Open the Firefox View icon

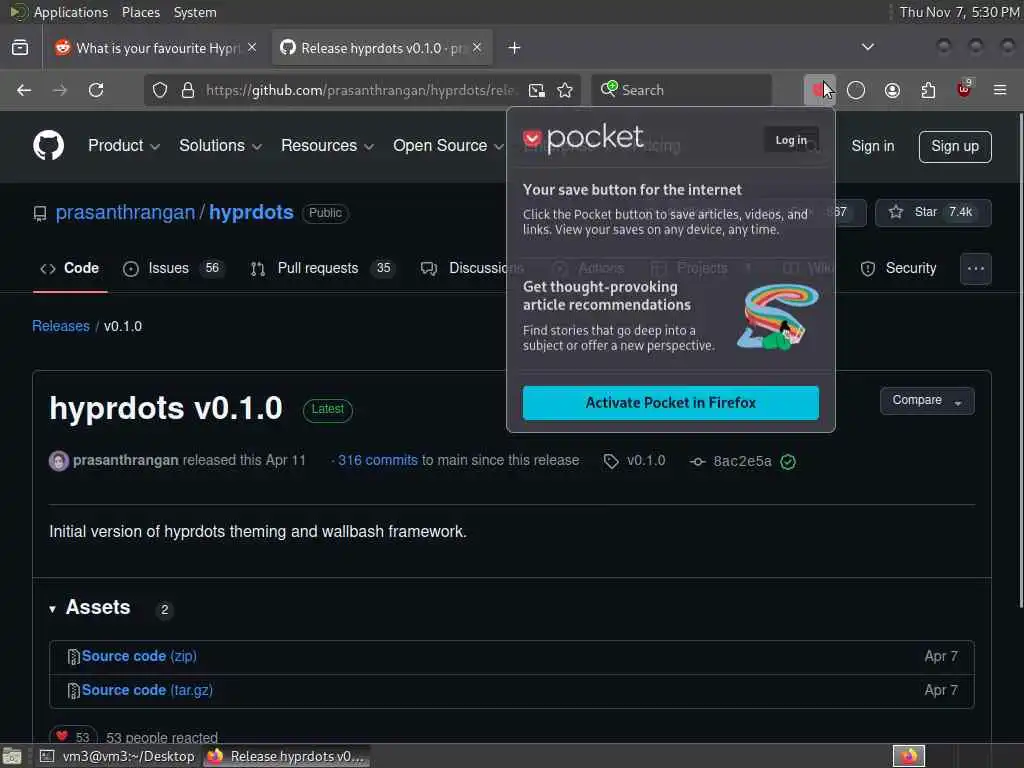(x=20, y=48)
